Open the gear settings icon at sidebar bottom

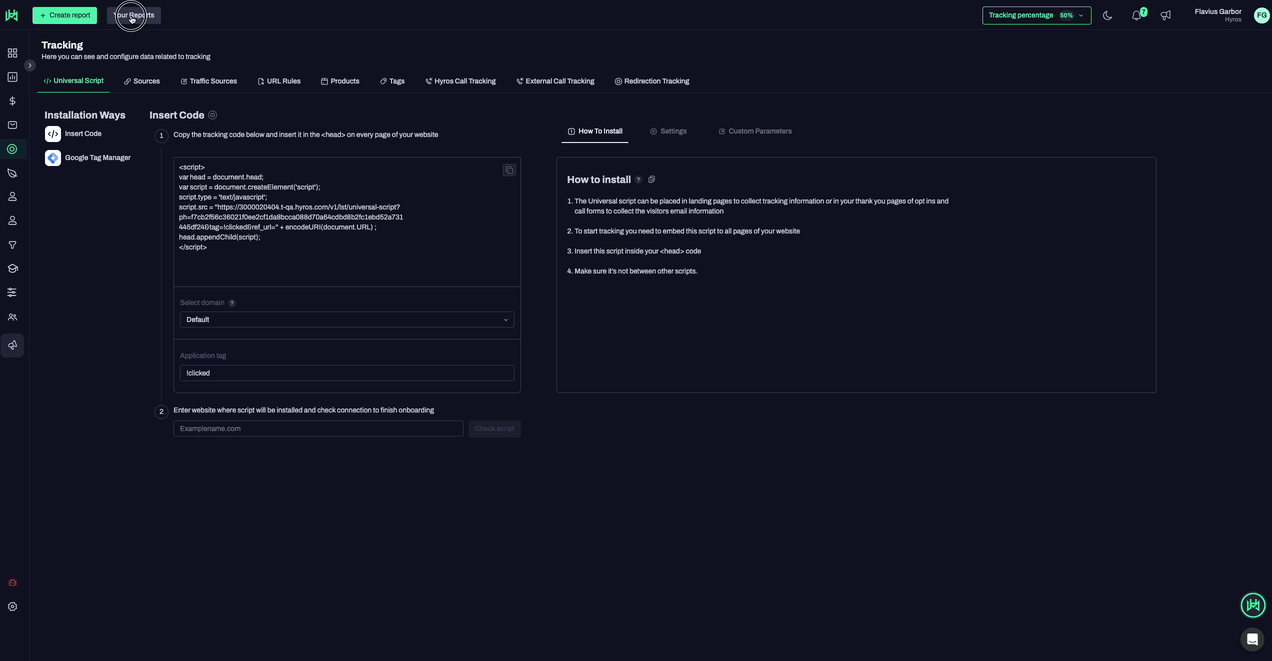coord(12,607)
